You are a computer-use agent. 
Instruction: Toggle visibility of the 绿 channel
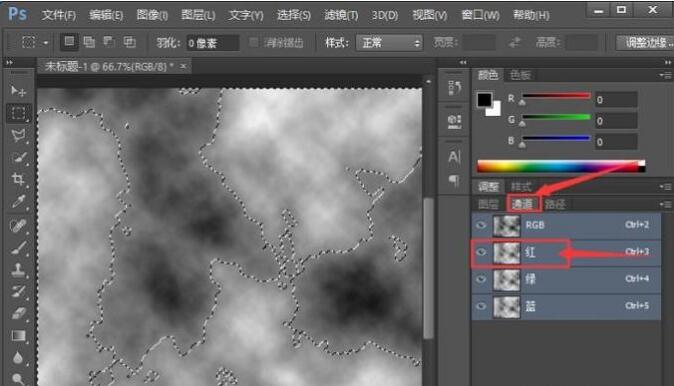(481, 279)
